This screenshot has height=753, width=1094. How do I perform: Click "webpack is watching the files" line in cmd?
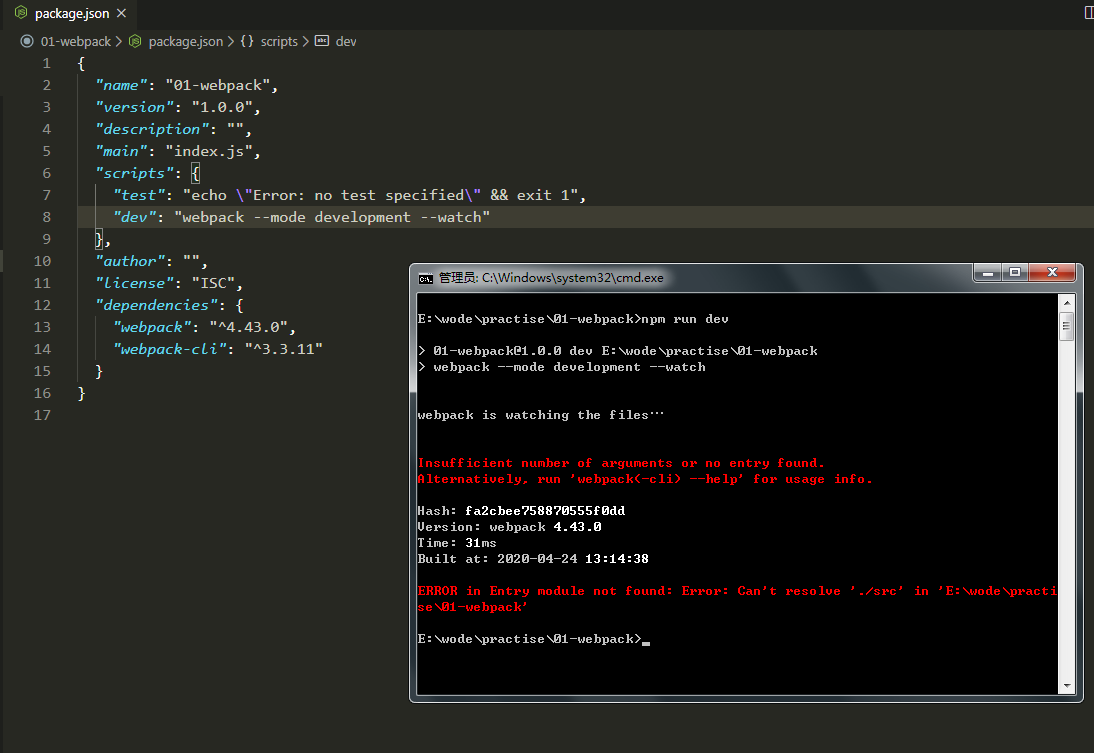coord(541,415)
